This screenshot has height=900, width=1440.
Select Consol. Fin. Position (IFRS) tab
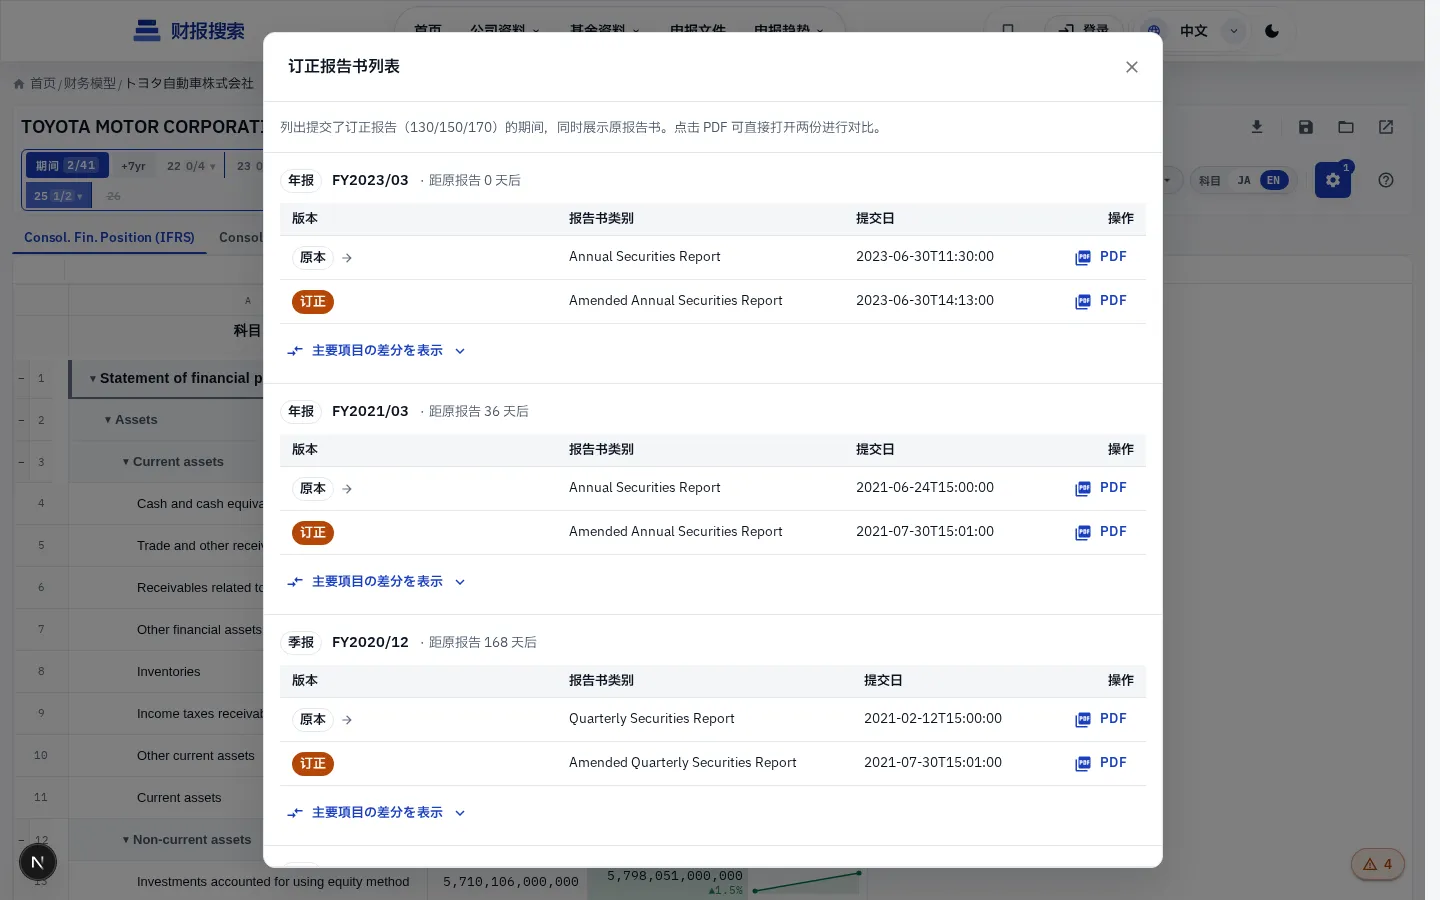tap(109, 238)
